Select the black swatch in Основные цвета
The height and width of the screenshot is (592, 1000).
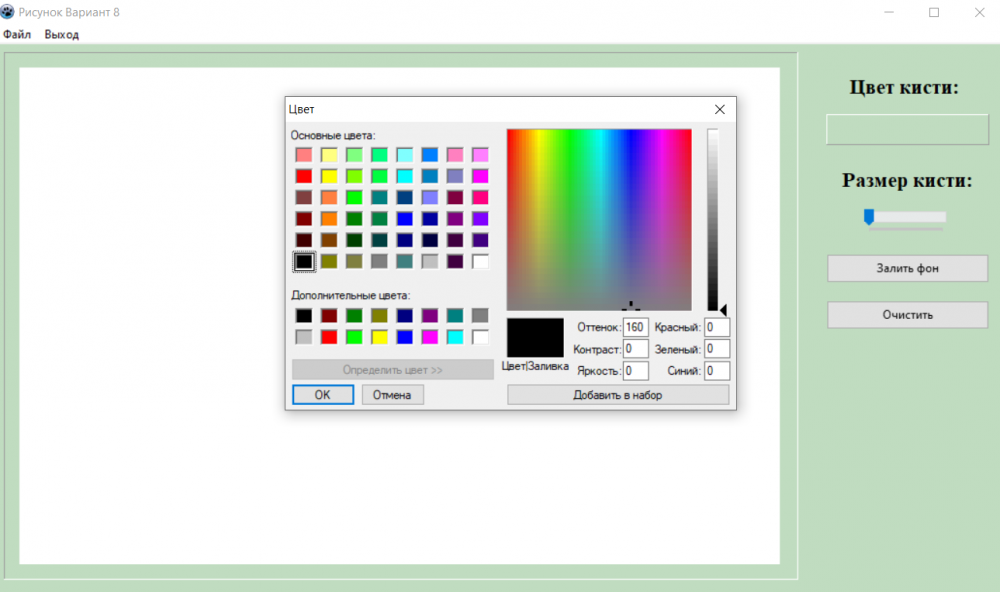(304, 262)
